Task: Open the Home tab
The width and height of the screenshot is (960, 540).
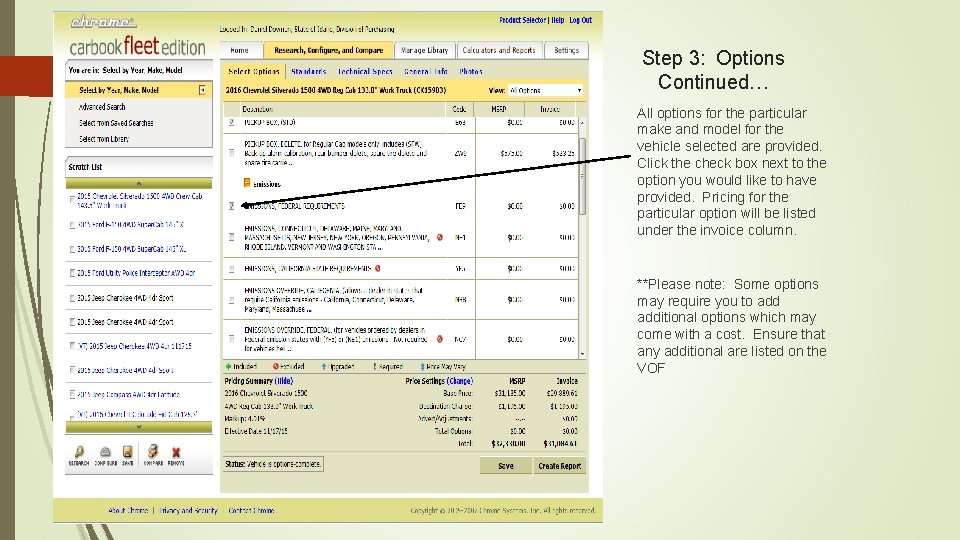Action: coord(239,50)
